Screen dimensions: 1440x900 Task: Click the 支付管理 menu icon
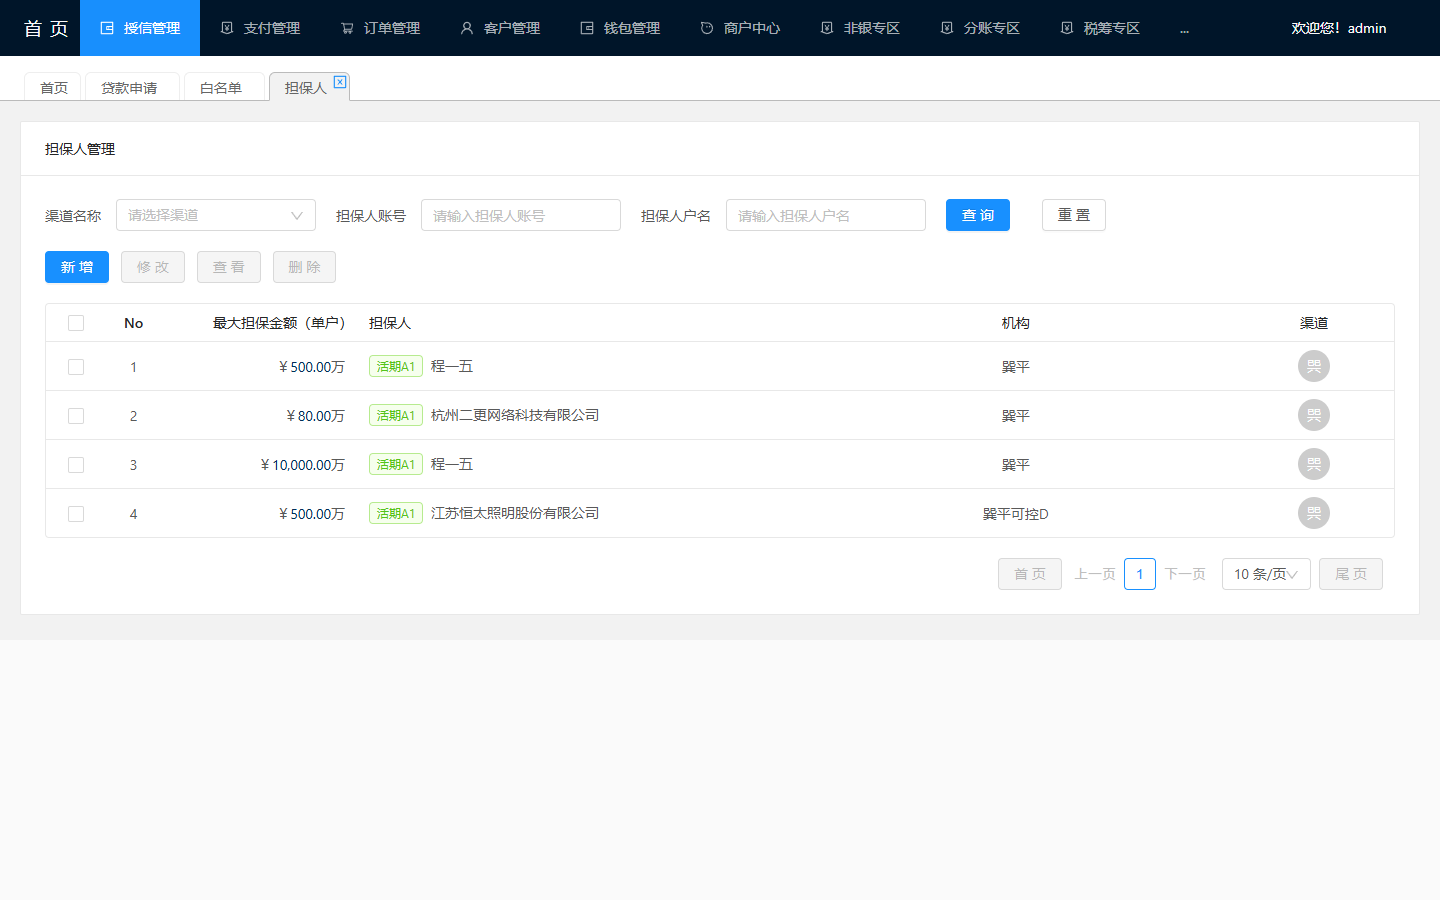pyautogui.click(x=227, y=28)
